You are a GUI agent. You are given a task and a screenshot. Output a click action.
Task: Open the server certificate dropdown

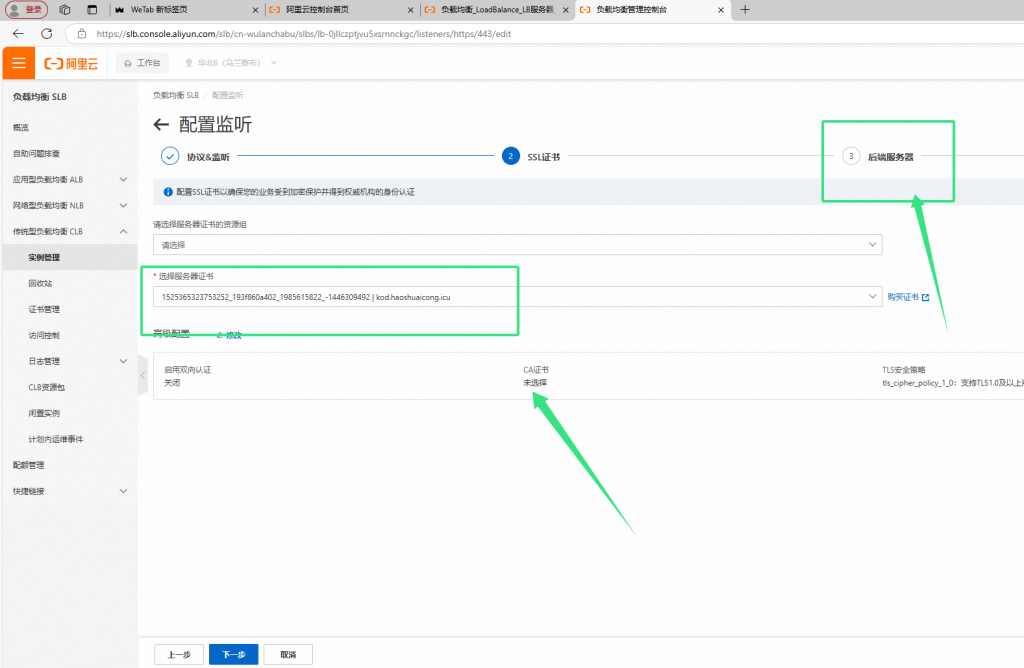[517, 297]
